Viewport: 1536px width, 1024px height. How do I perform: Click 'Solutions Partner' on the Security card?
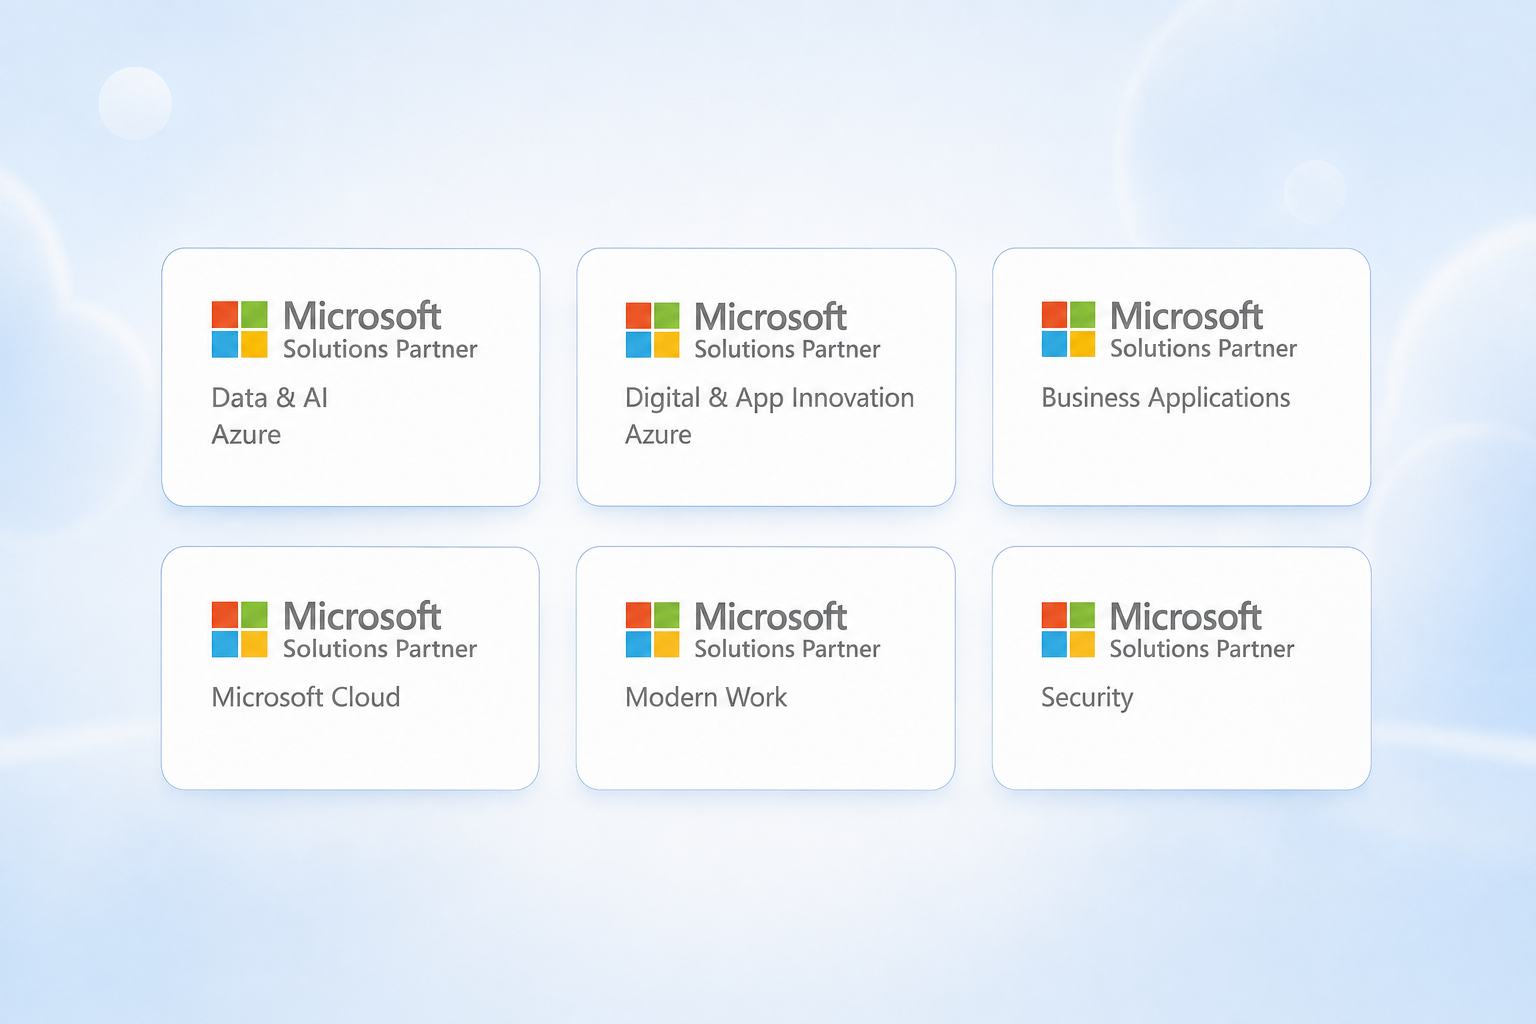pyautogui.click(x=1202, y=649)
